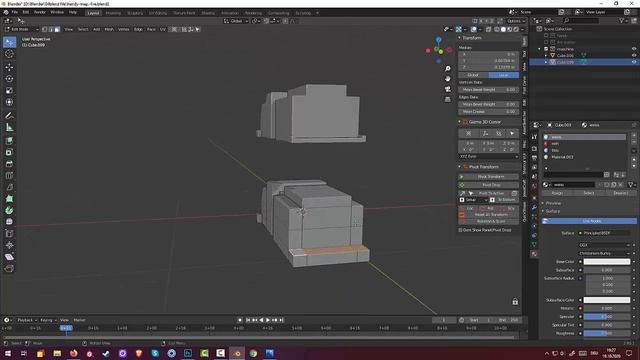Enable face select mode
Screen dimensions: 640x360
click(57, 29)
